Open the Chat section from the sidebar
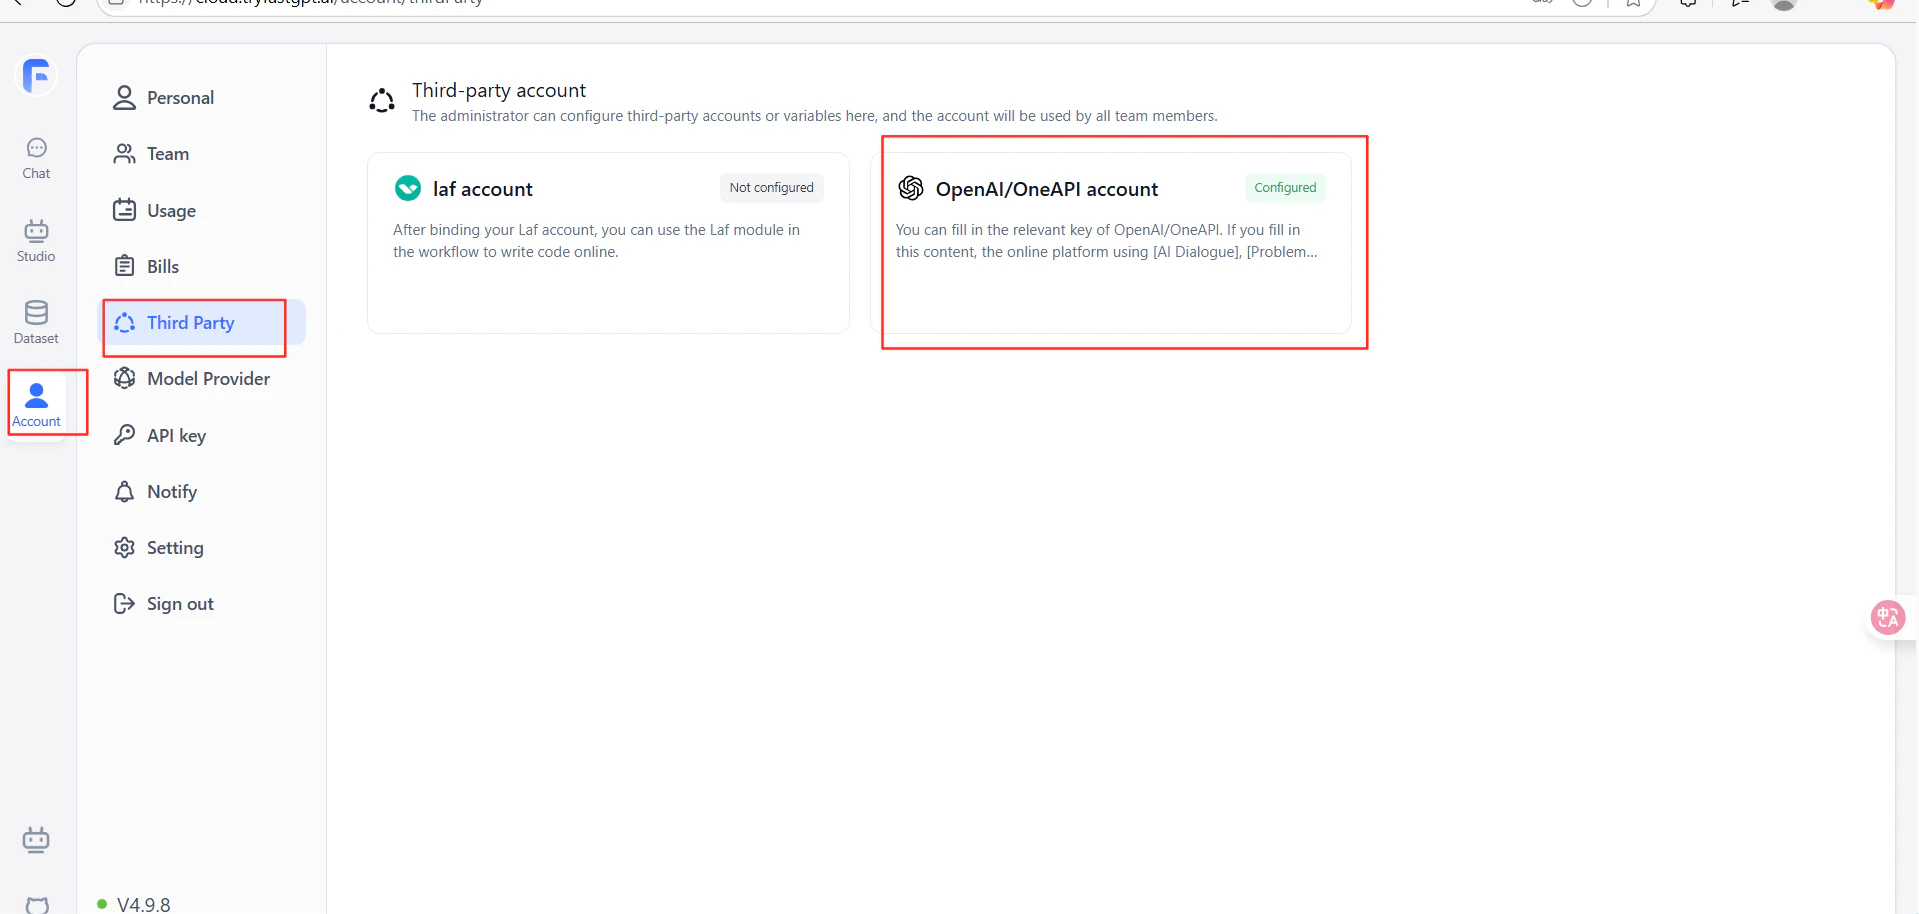 36,155
